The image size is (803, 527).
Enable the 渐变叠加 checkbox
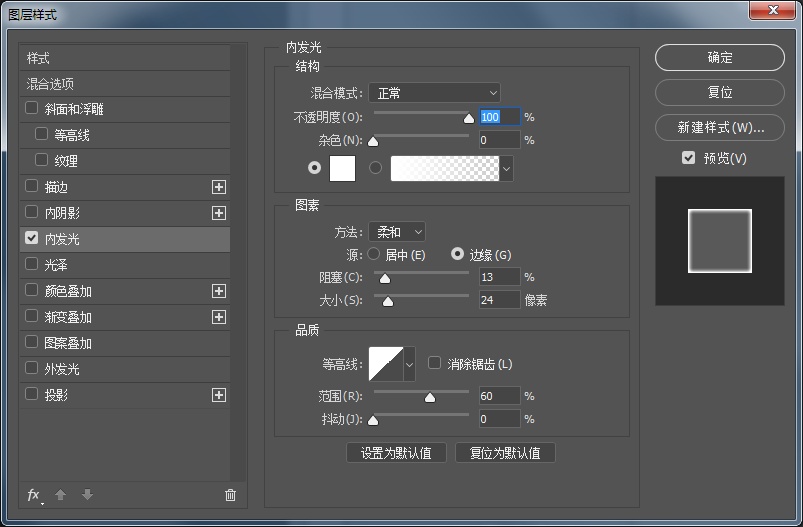pos(31,316)
